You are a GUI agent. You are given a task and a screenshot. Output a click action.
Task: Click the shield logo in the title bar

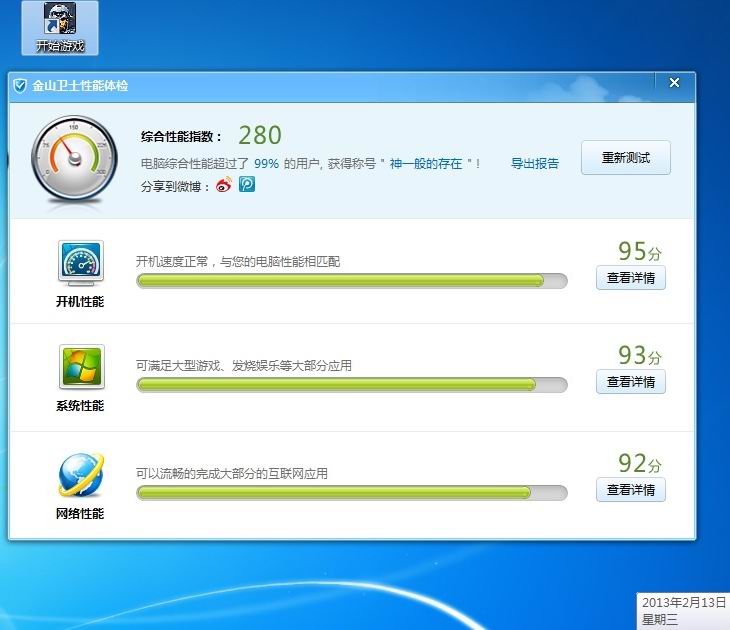pyautogui.click(x=20, y=86)
